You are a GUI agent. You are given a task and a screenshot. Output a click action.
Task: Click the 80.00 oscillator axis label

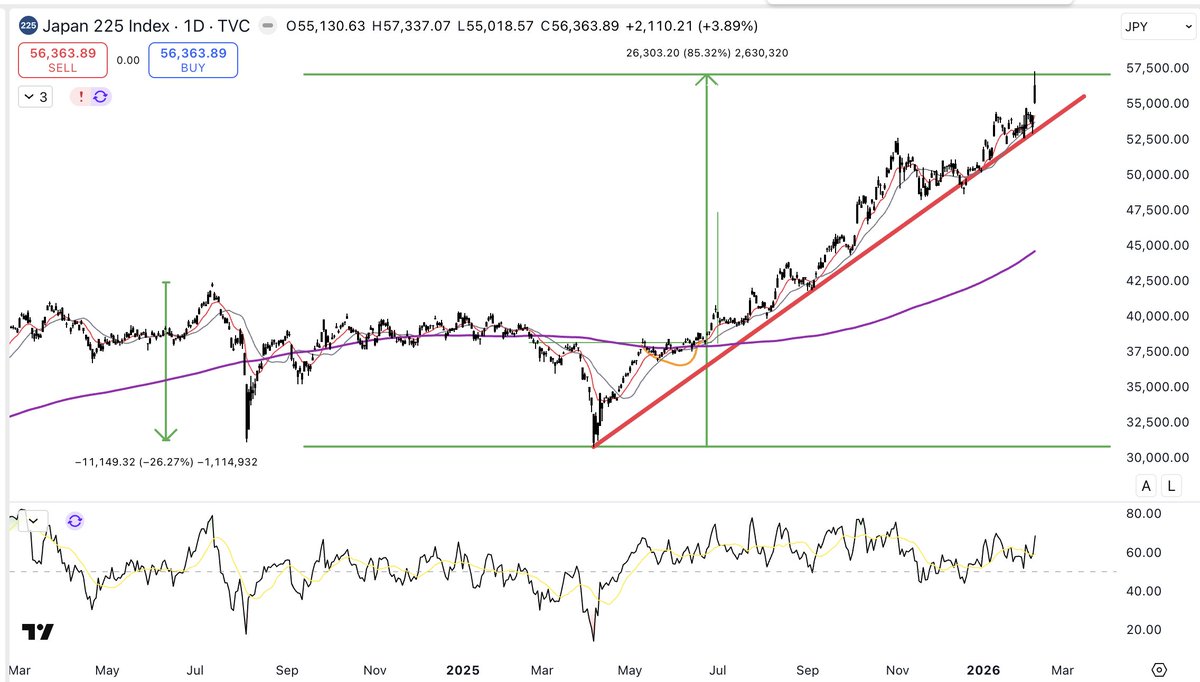click(x=1143, y=513)
